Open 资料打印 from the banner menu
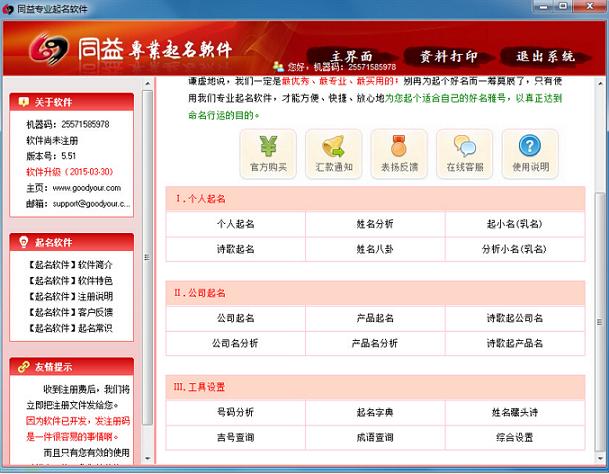This screenshot has height=474, width=609. [449, 57]
